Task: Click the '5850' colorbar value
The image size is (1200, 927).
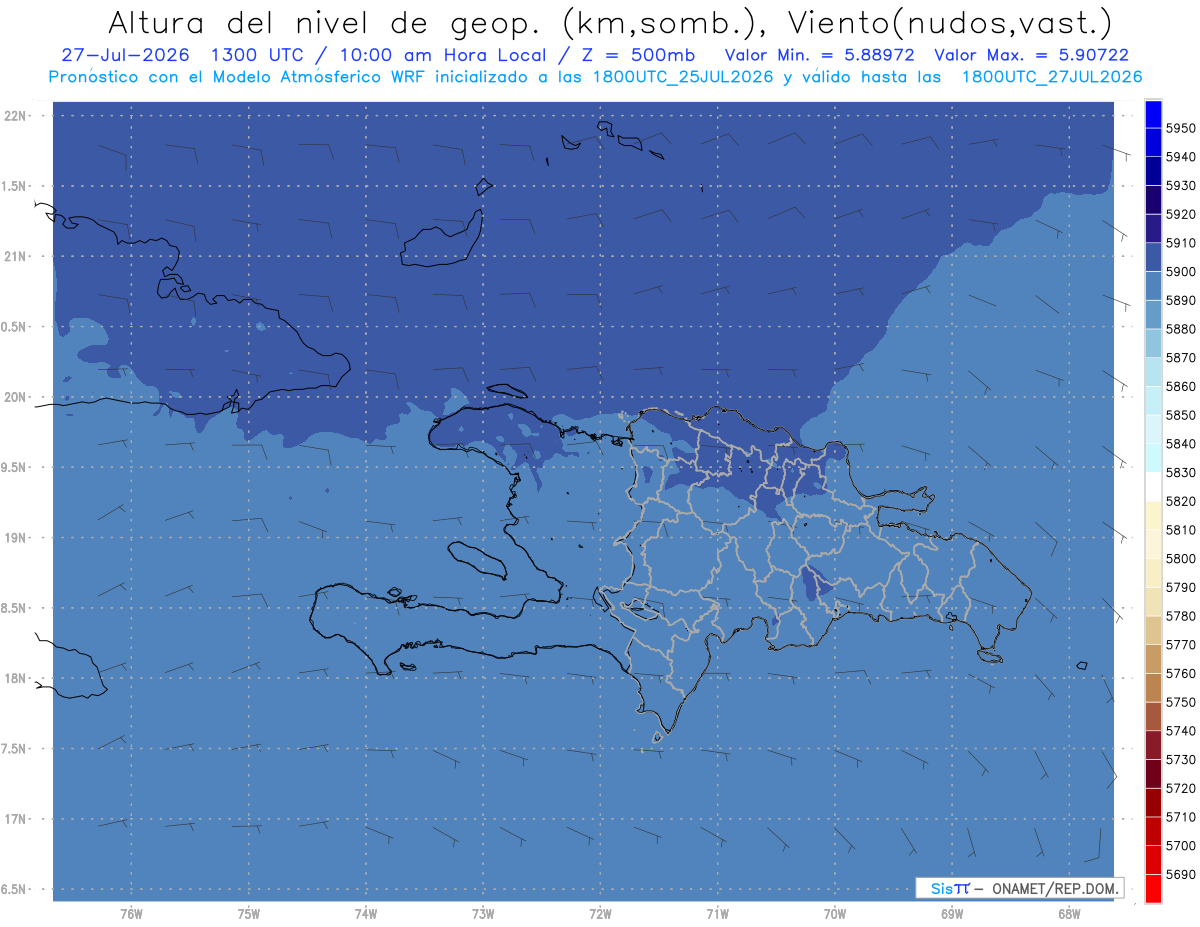Action: click(x=1181, y=415)
